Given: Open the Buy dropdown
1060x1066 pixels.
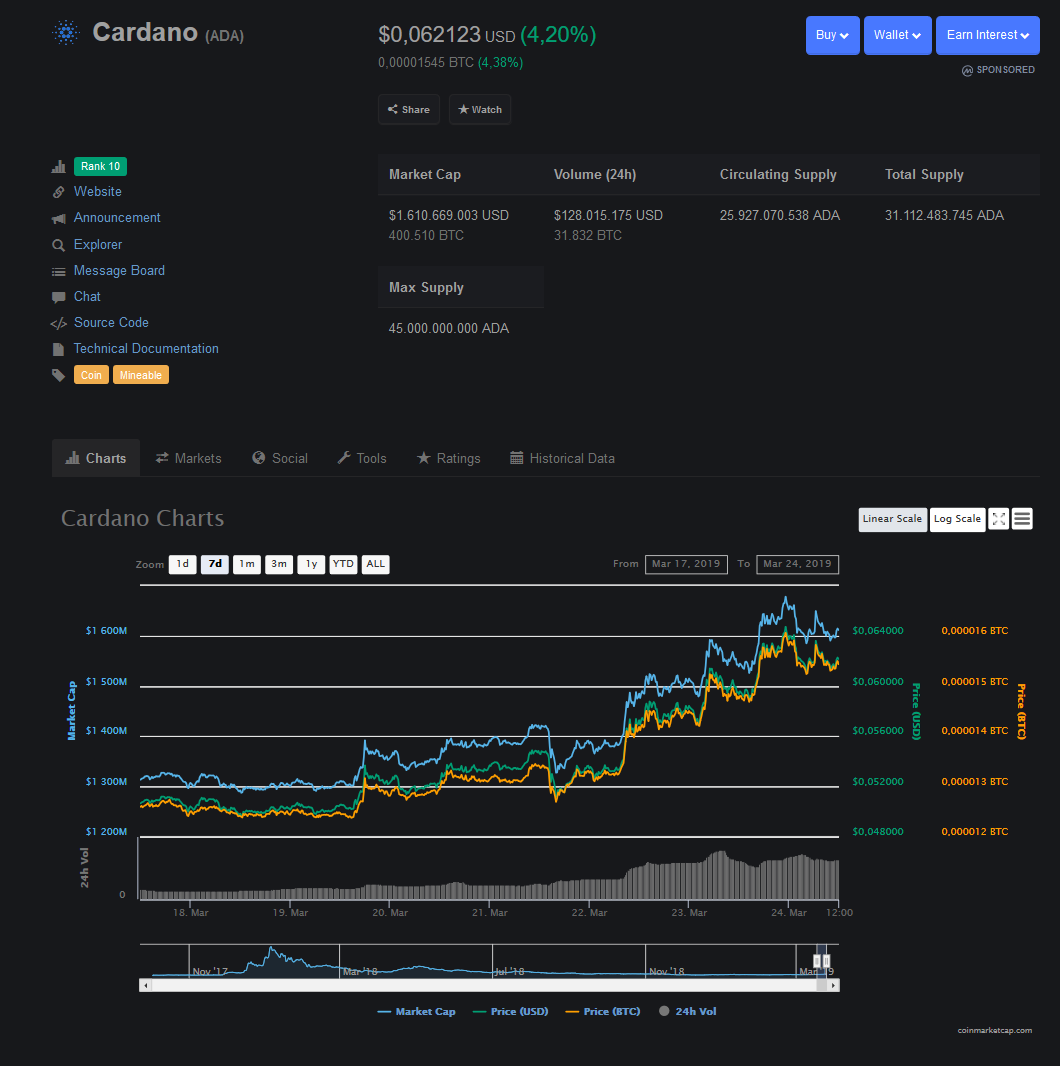Looking at the screenshot, I should [x=832, y=35].
